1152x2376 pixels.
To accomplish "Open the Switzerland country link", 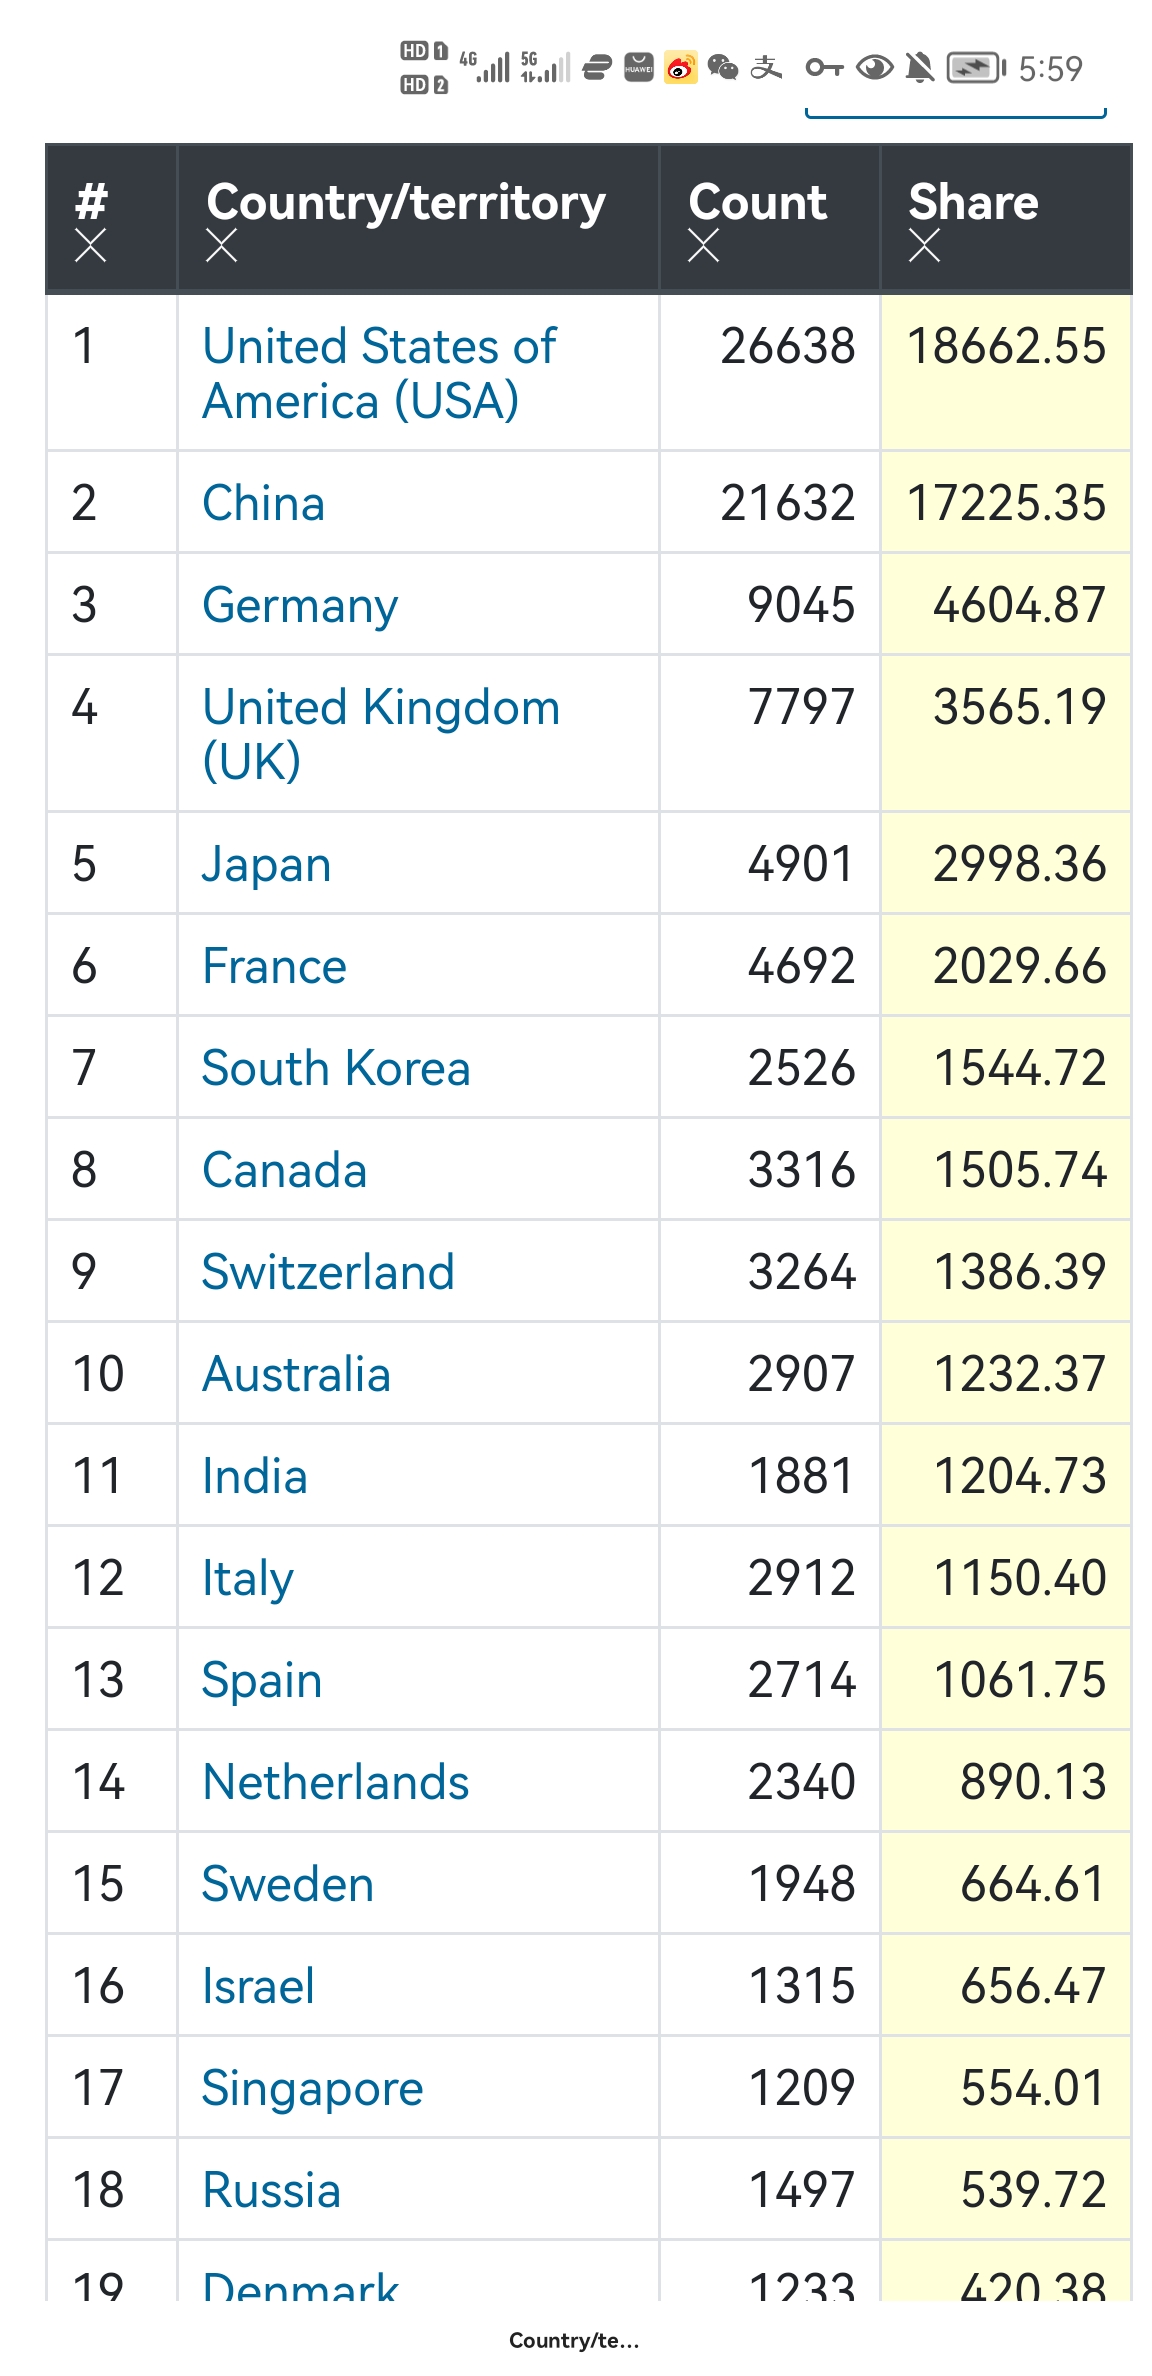I will [328, 1272].
